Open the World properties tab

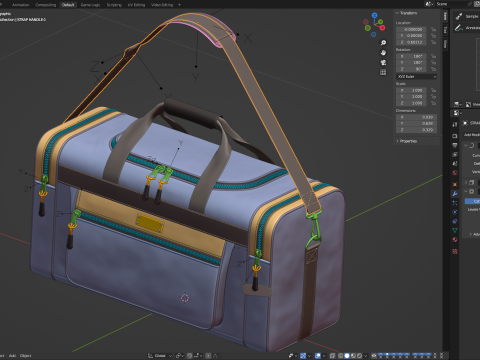(455, 173)
